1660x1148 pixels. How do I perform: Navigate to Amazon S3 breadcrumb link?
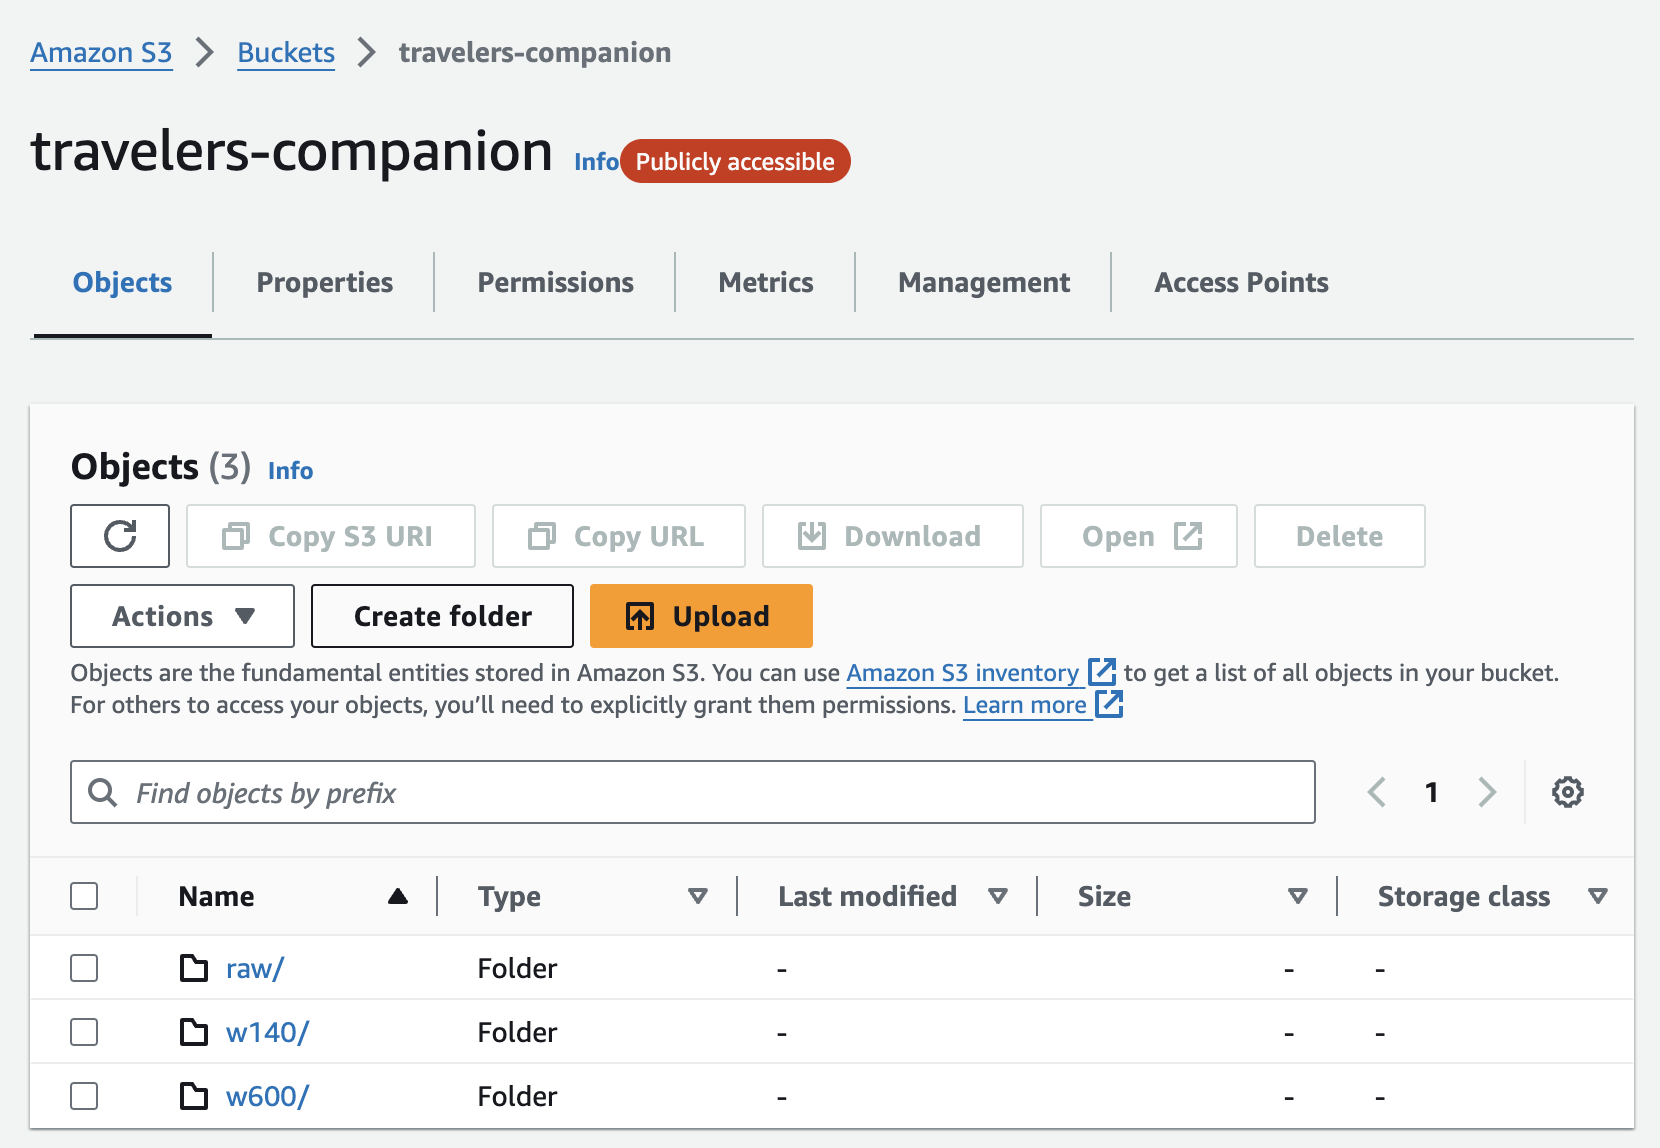(101, 52)
